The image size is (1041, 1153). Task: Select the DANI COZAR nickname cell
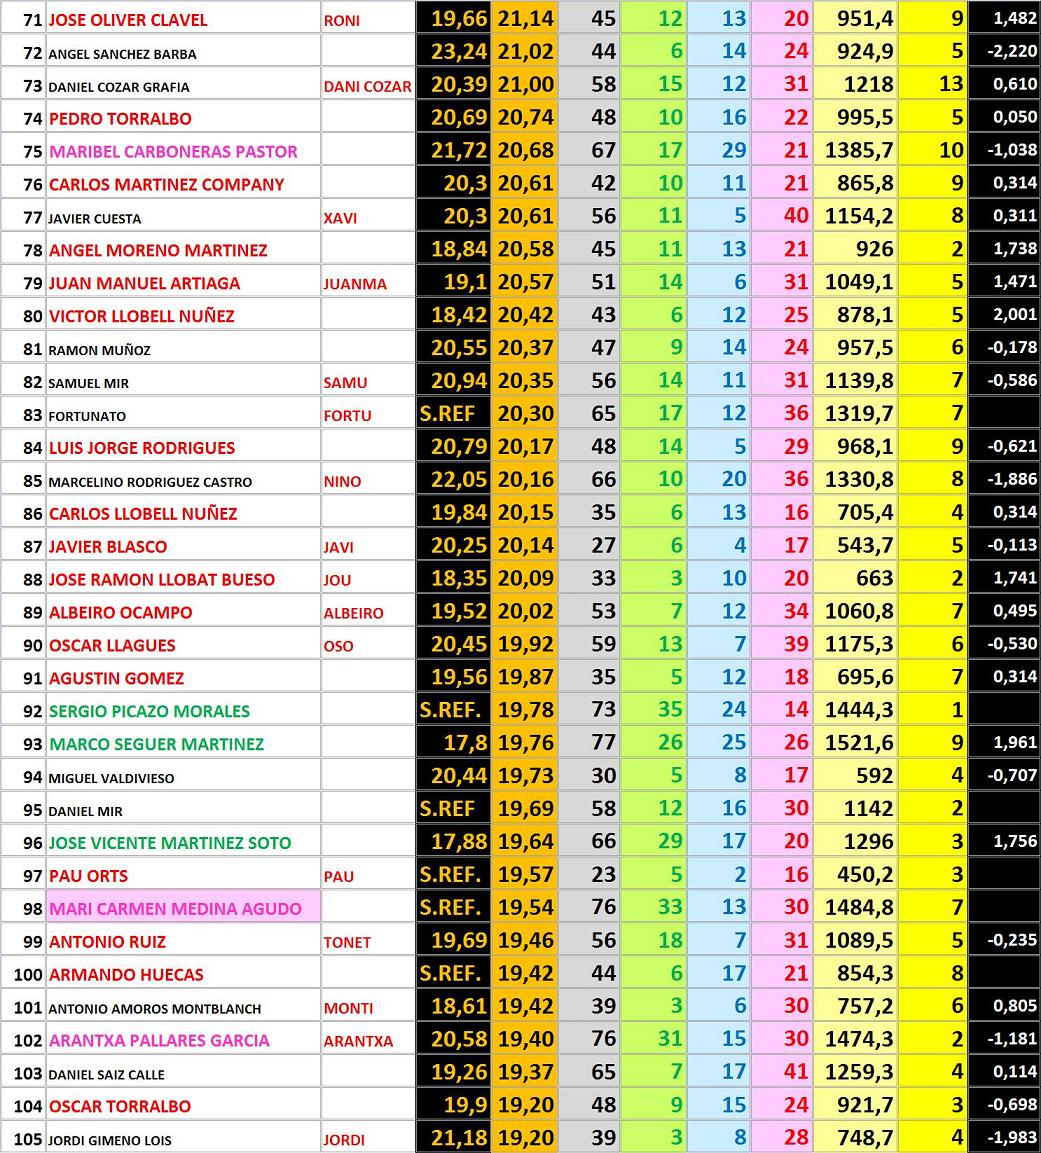(367, 86)
